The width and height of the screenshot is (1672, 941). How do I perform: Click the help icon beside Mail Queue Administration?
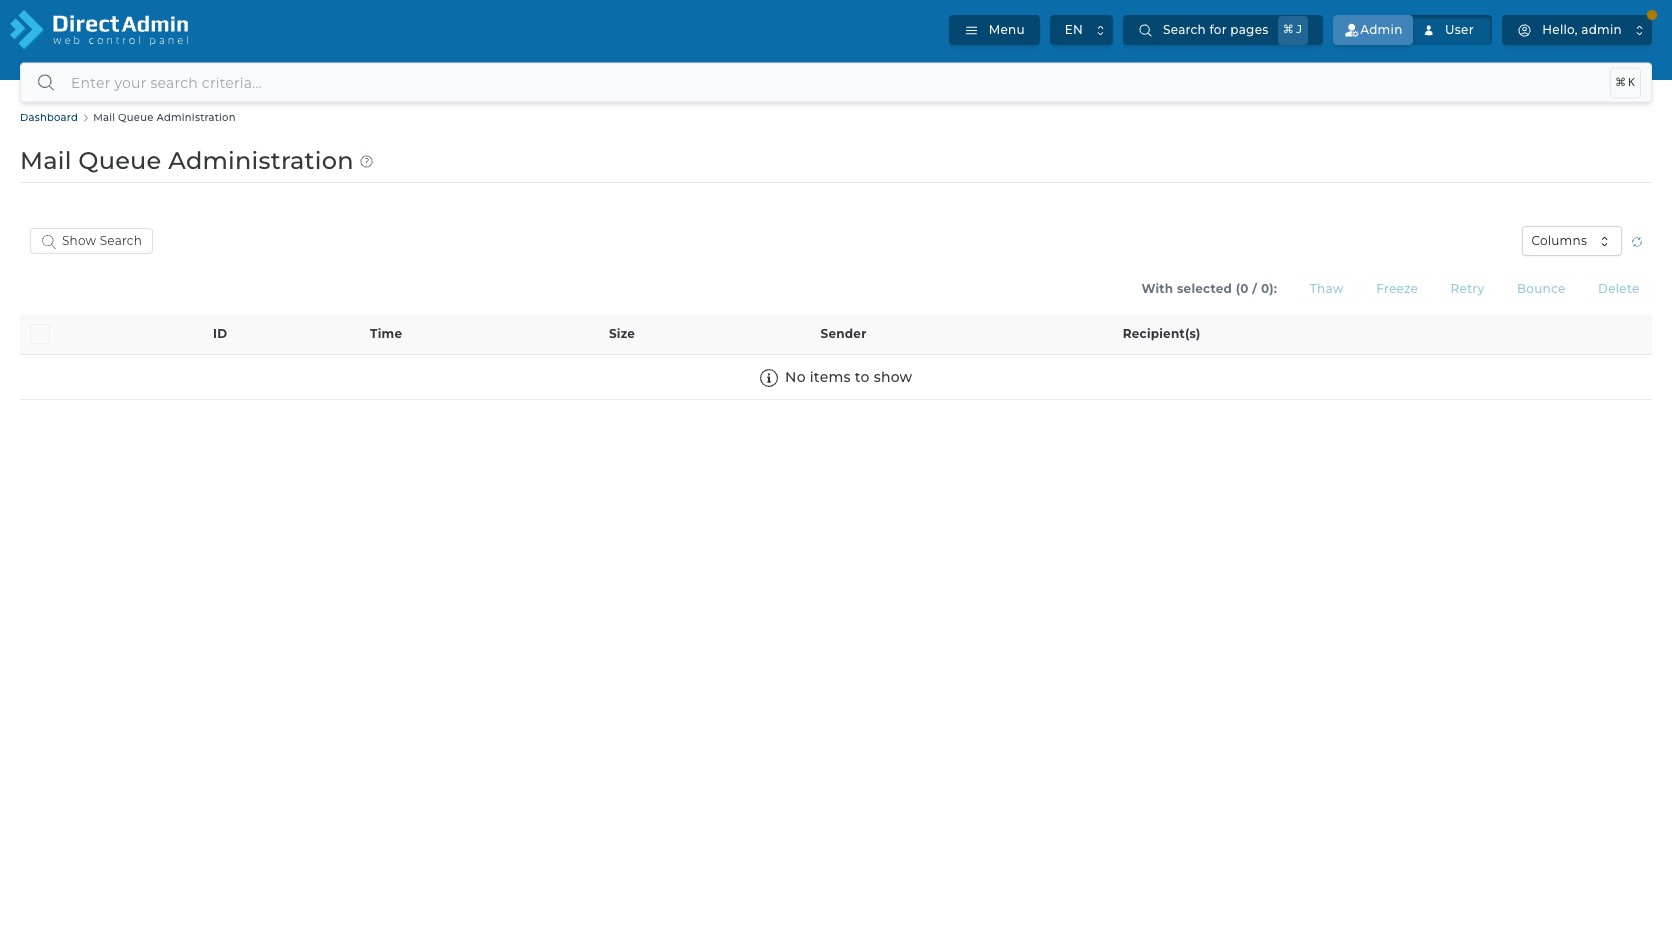click(367, 162)
